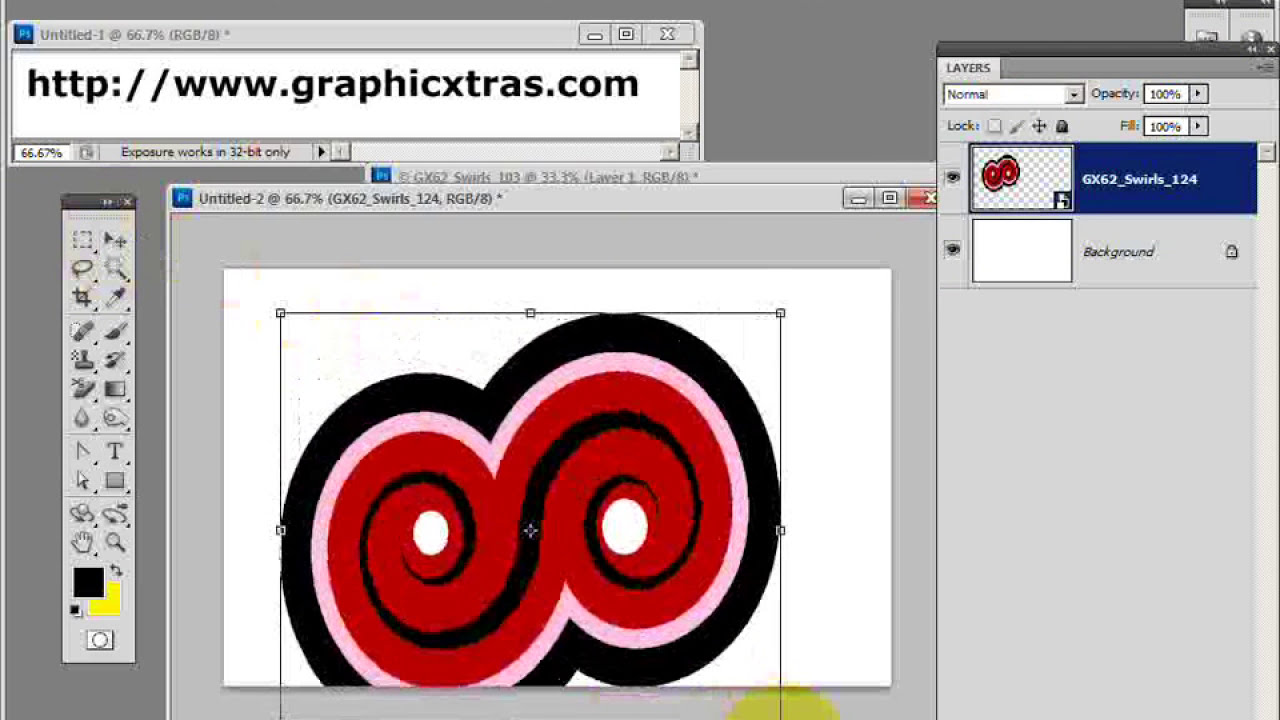The image size is (1280, 720).
Task: Open the Layers panel options menu
Action: point(1266,67)
